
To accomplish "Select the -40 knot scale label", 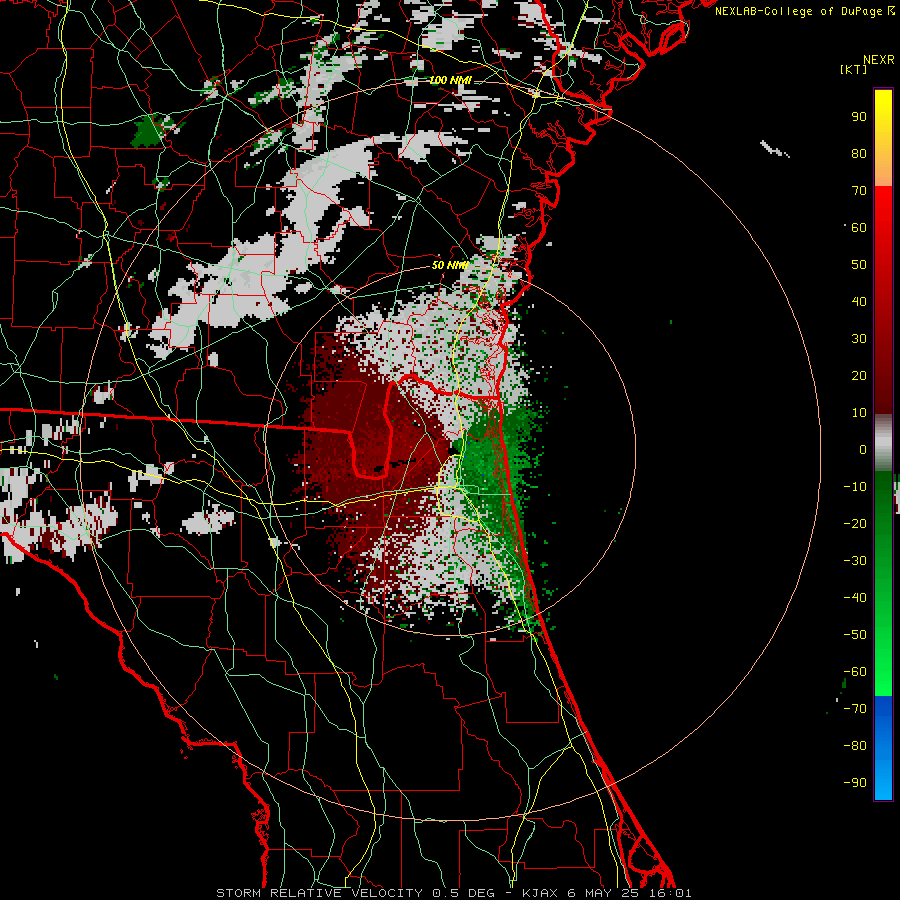I will tap(855, 598).
